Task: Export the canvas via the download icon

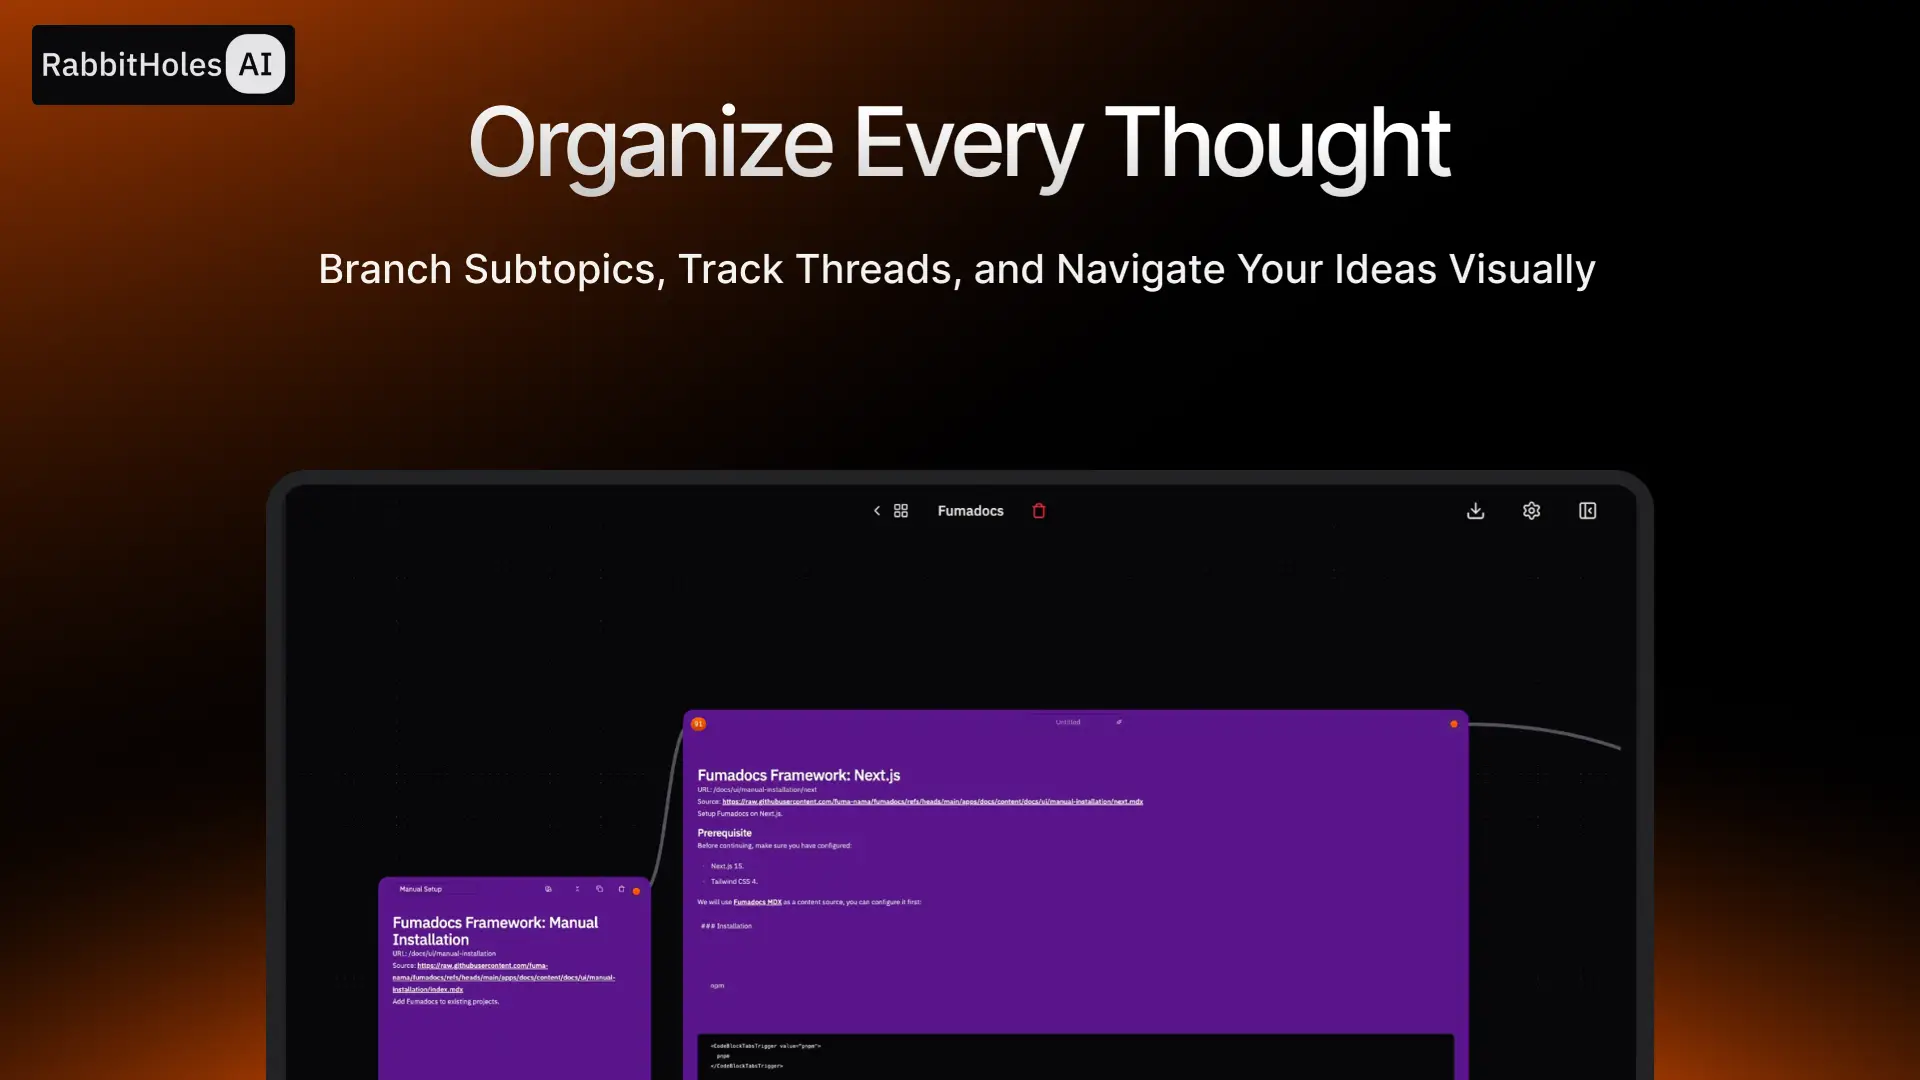Action: point(1475,510)
